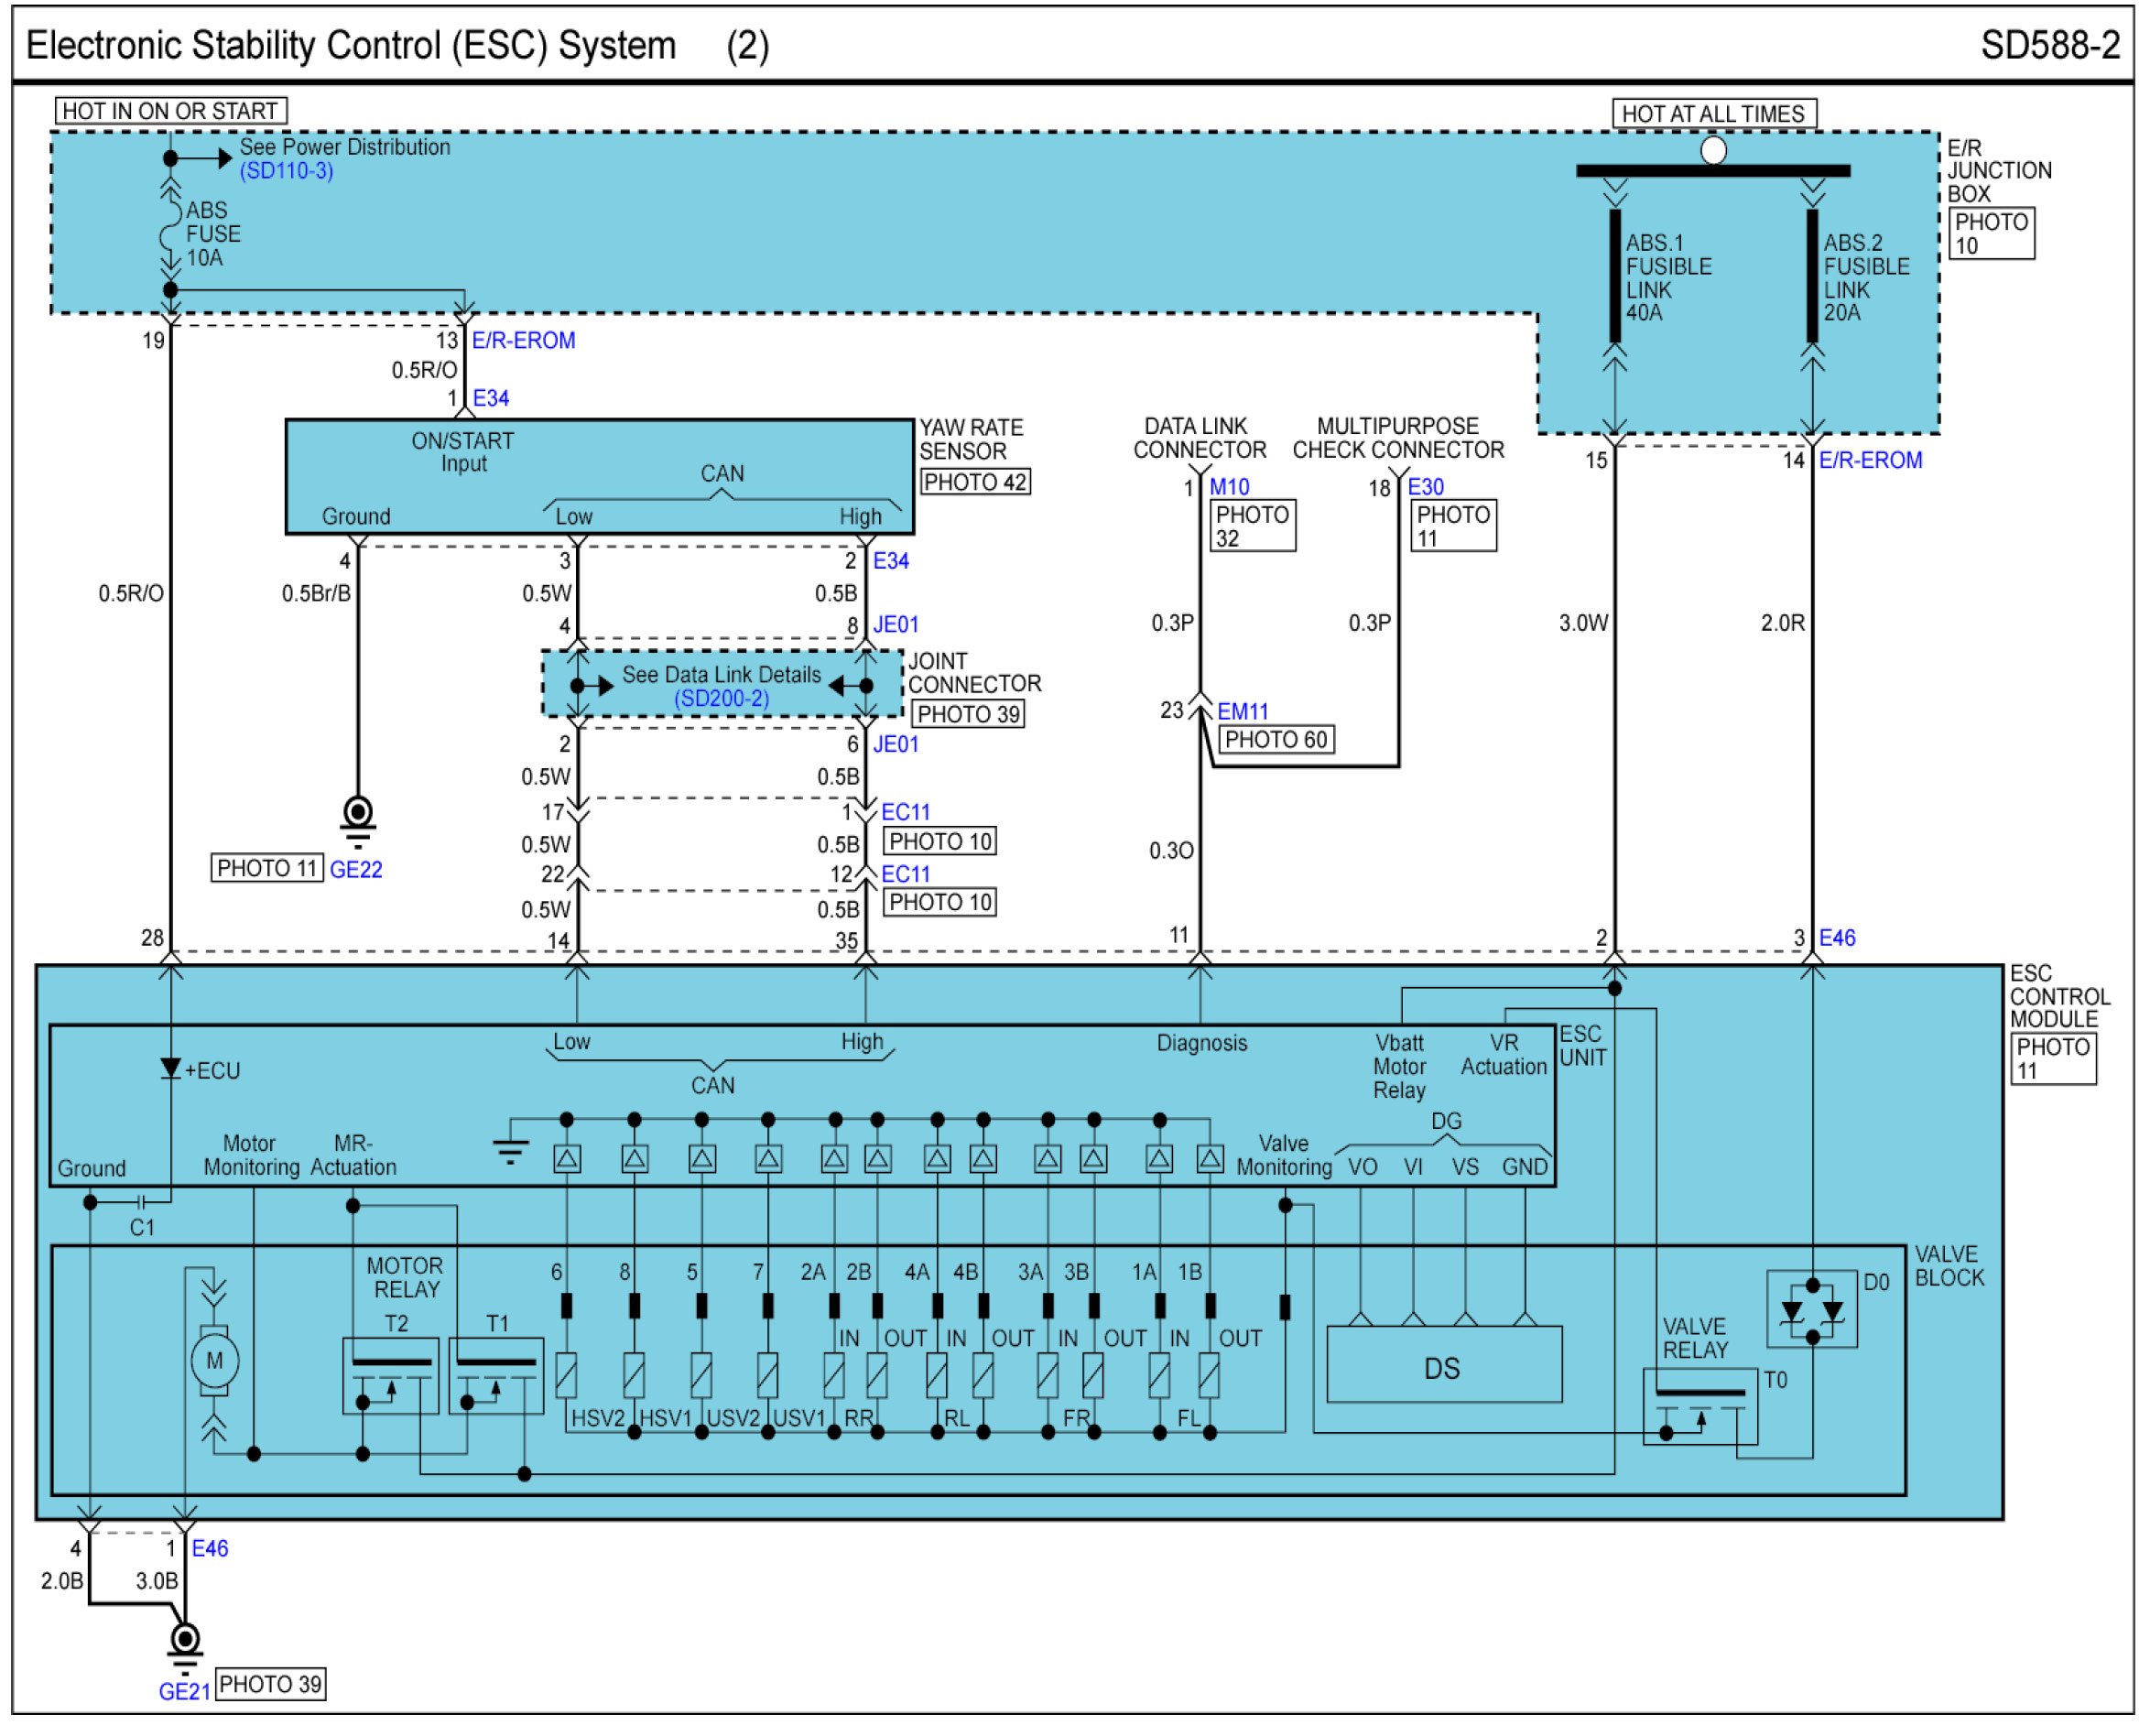Click the E30 multipurpose check connector label
This screenshot has width=2150, height=1736.
click(x=1426, y=488)
